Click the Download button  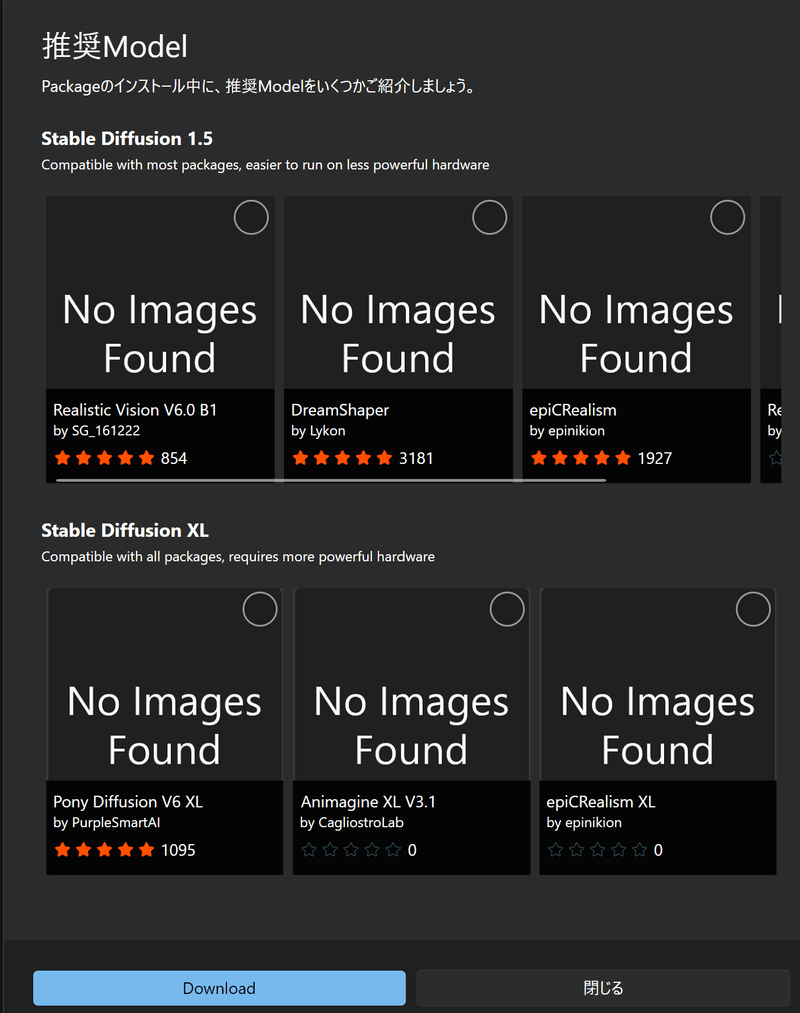point(219,988)
